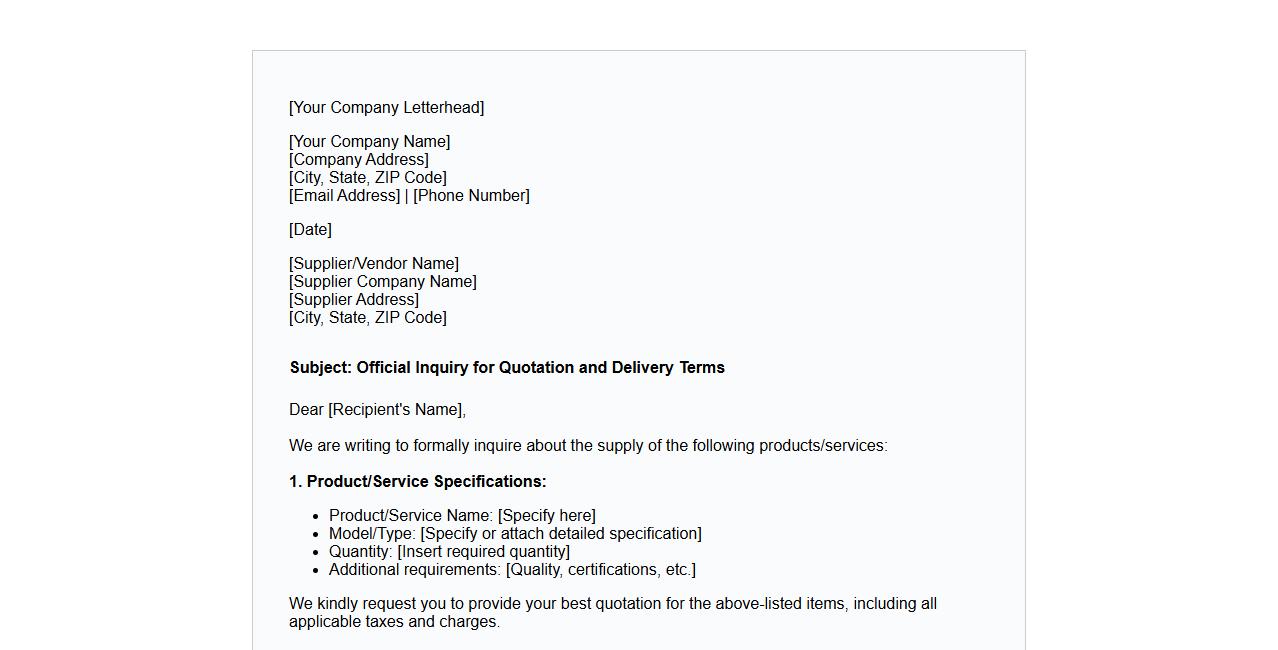Viewport: 1278px width, 650px height.
Task: Click the bold Subject line
Action: pyautogui.click(x=507, y=368)
